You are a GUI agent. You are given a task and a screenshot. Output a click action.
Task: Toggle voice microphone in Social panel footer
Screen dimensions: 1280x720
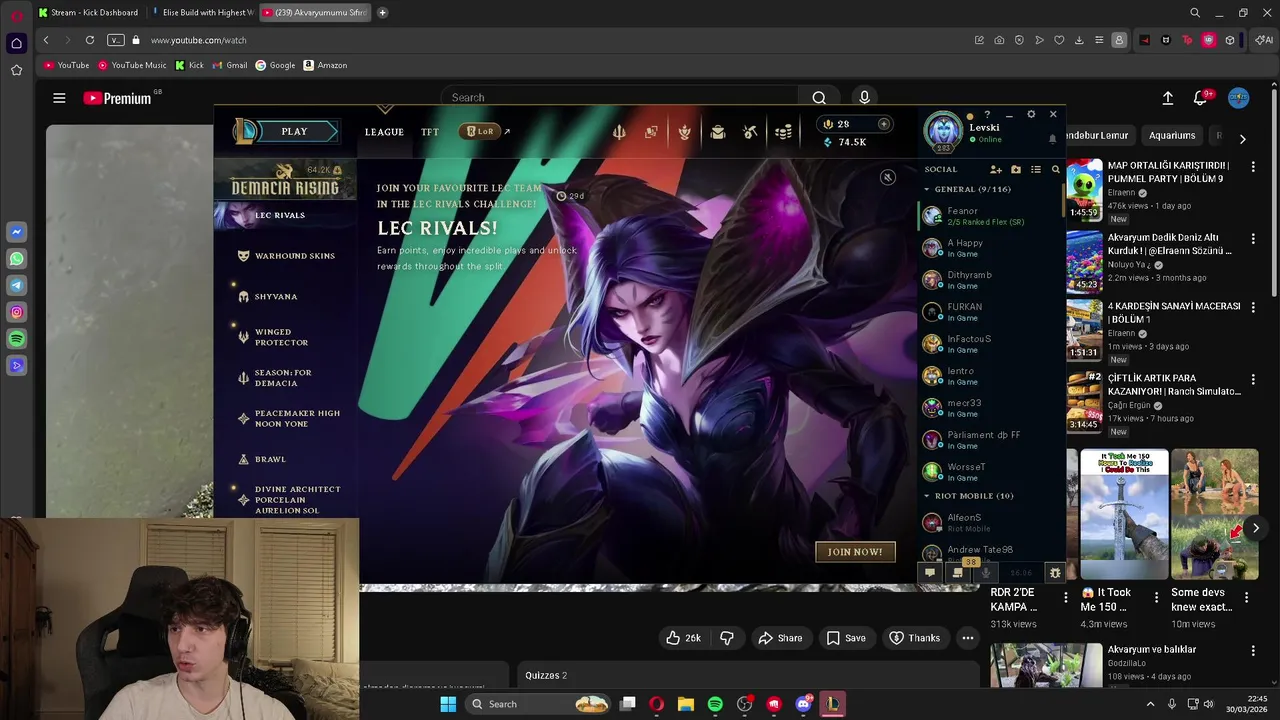tap(986, 573)
